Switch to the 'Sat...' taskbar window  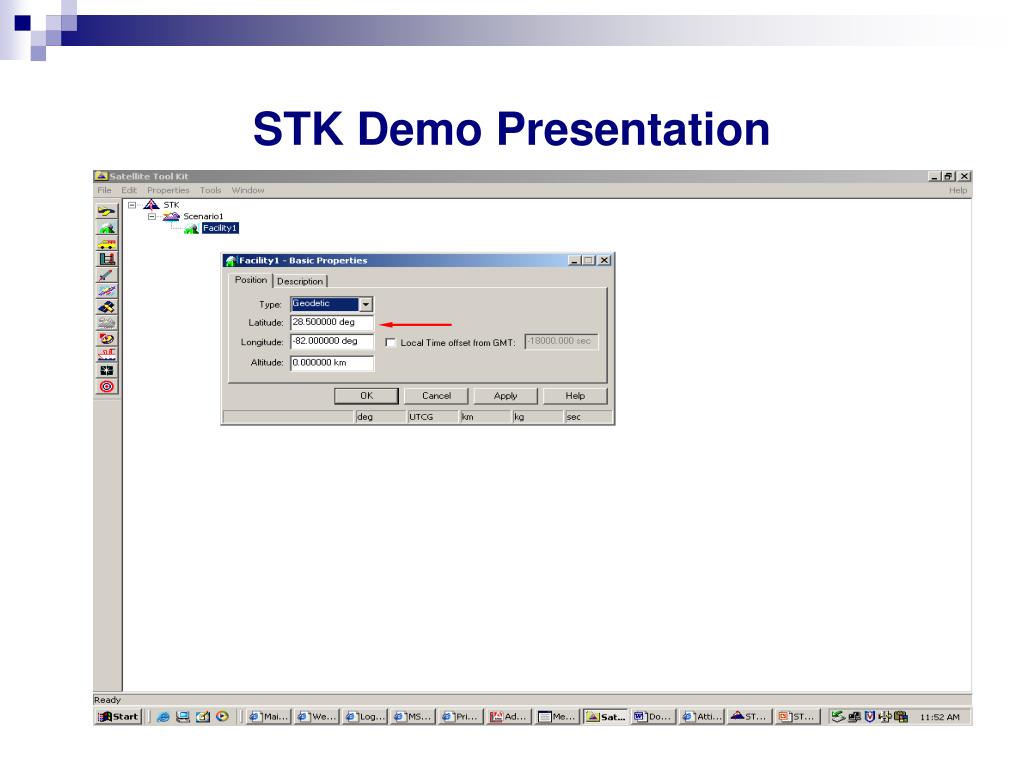click(605, 717)
